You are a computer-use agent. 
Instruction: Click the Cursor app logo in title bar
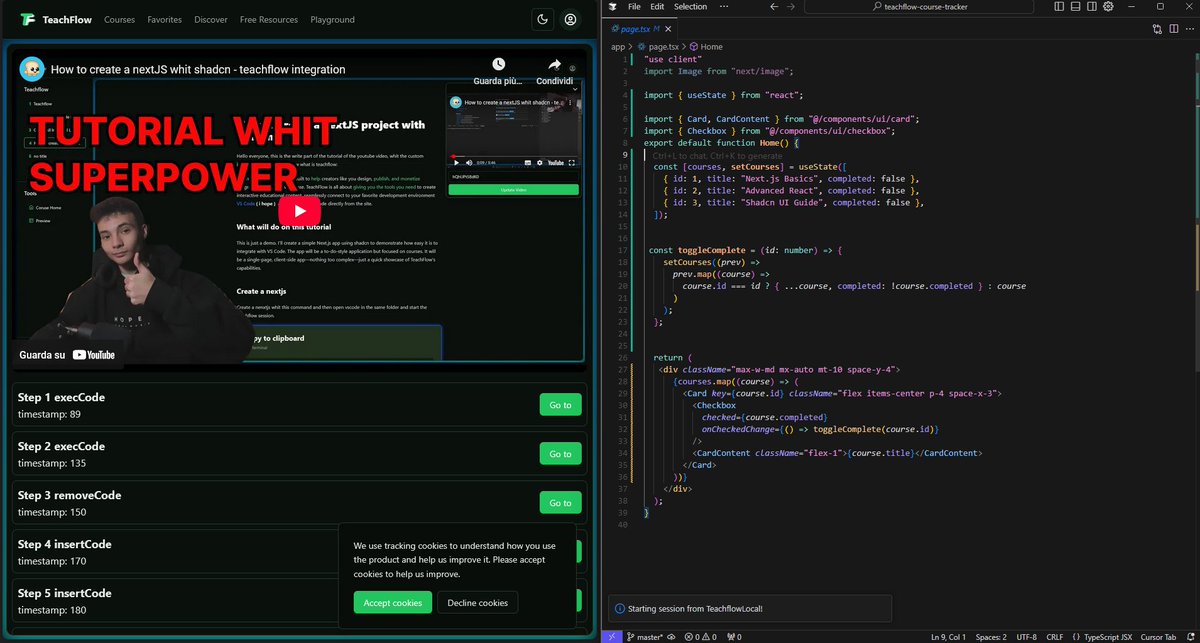[x=611, y=7]
